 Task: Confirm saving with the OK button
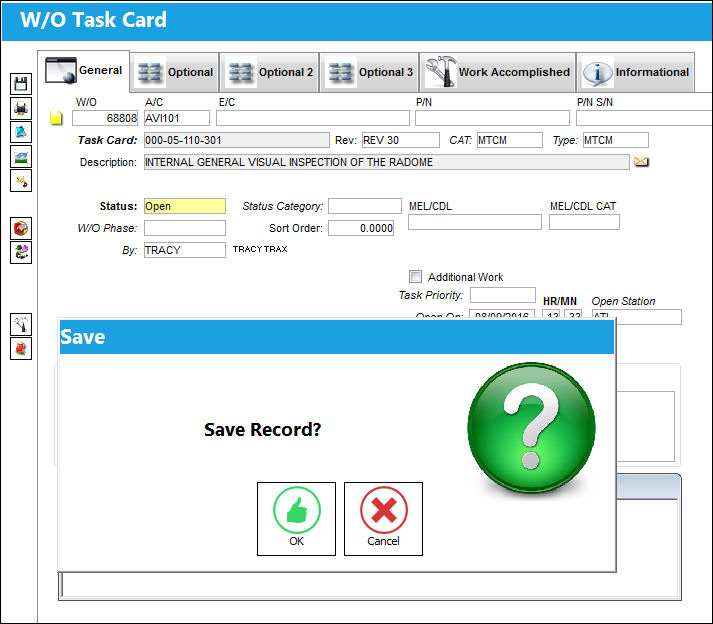[296, 519]
